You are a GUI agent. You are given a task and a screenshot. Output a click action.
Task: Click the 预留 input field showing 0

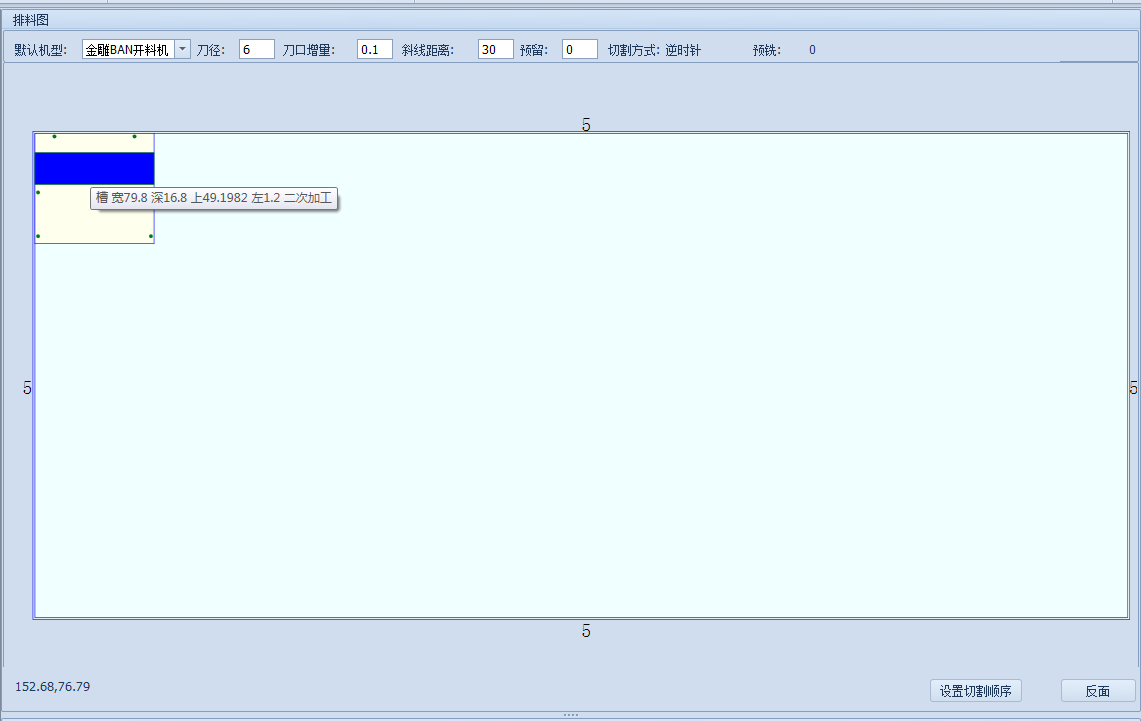tap(580, 49)
